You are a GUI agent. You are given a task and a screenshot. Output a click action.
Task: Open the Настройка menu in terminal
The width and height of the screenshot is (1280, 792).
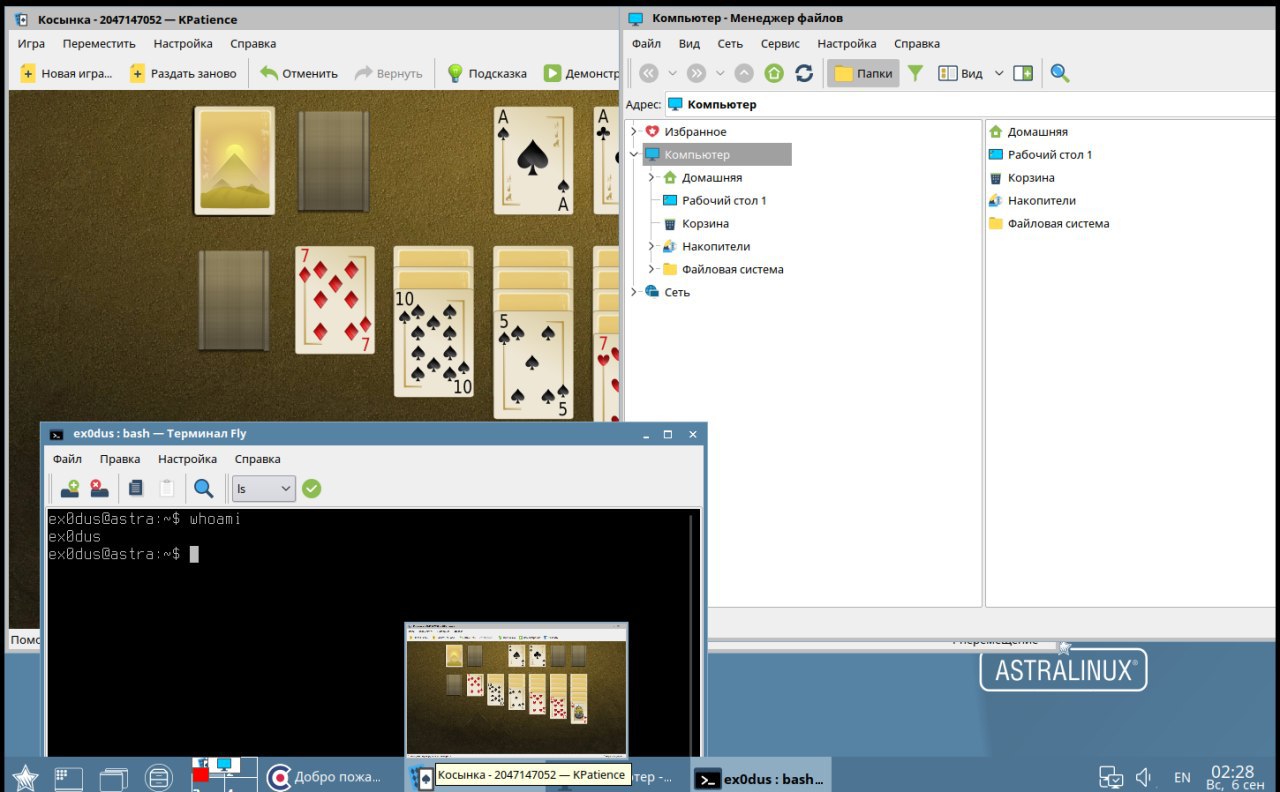click(187, 459)
